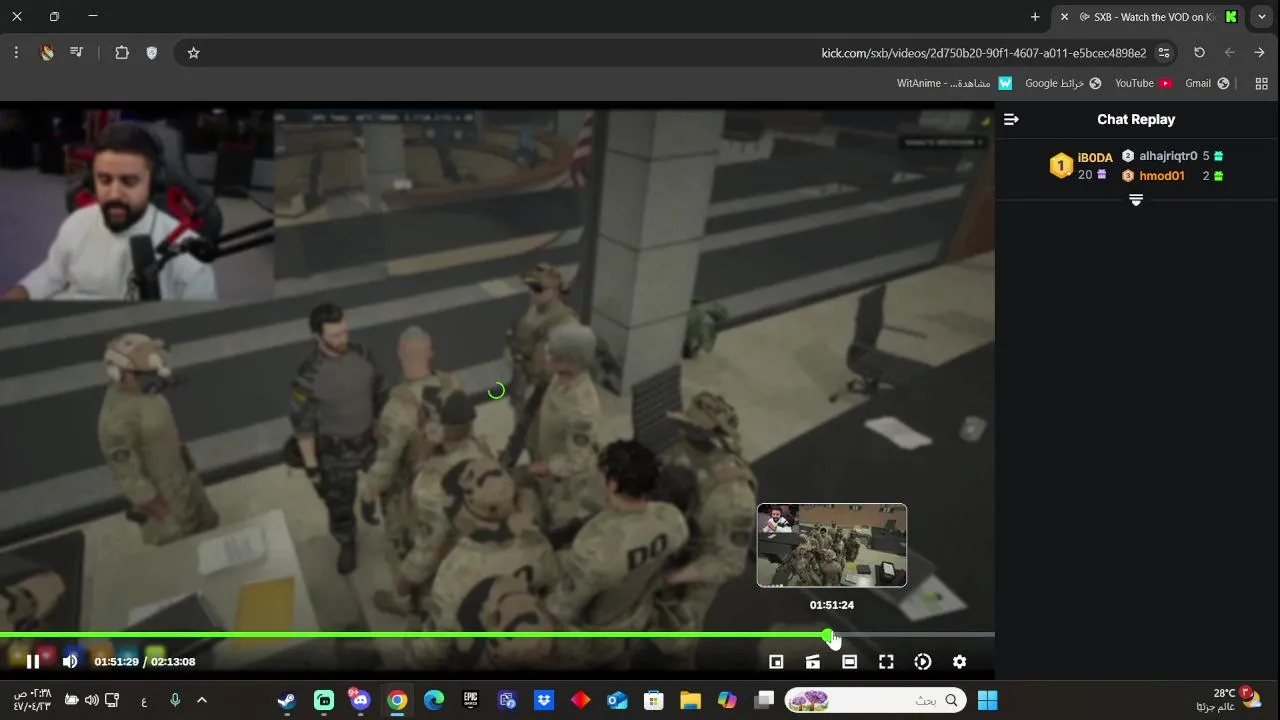Expand the gifters leaderboard arrow

click(x=1136, y=200)
